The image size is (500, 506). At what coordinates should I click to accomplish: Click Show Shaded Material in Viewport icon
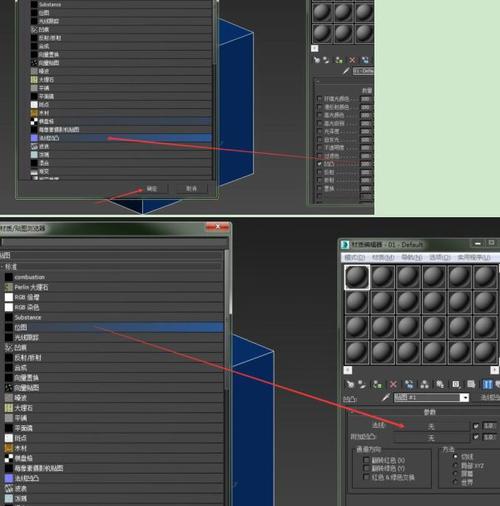(471, 384)
